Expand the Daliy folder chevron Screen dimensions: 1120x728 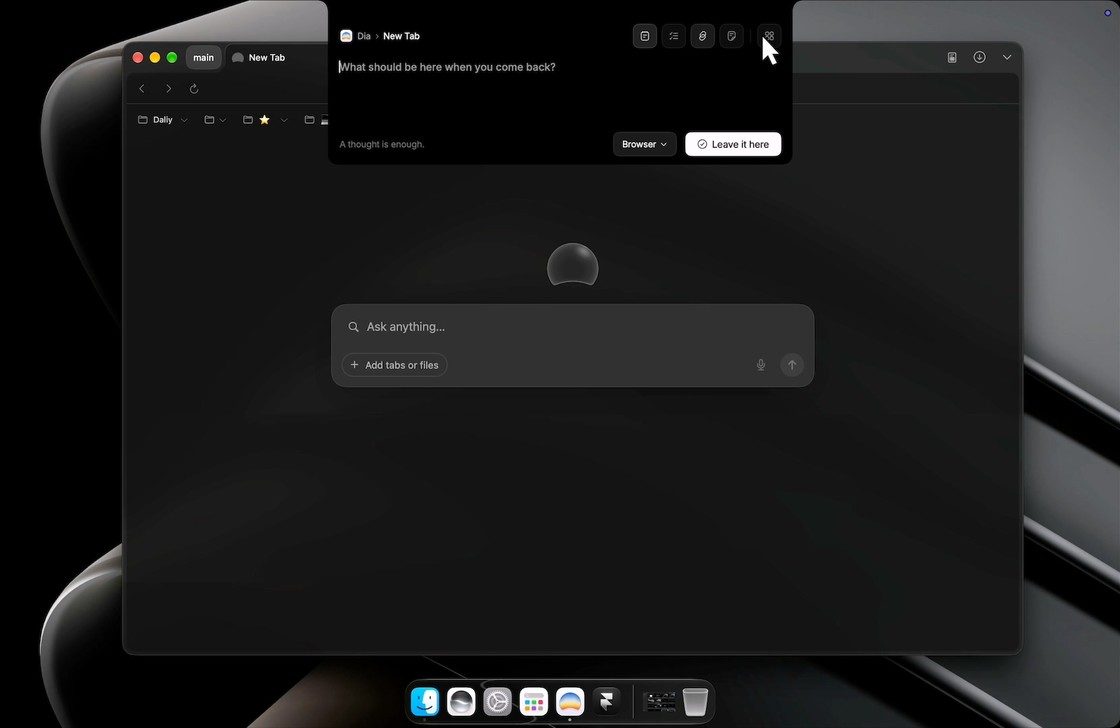[184, 120]
